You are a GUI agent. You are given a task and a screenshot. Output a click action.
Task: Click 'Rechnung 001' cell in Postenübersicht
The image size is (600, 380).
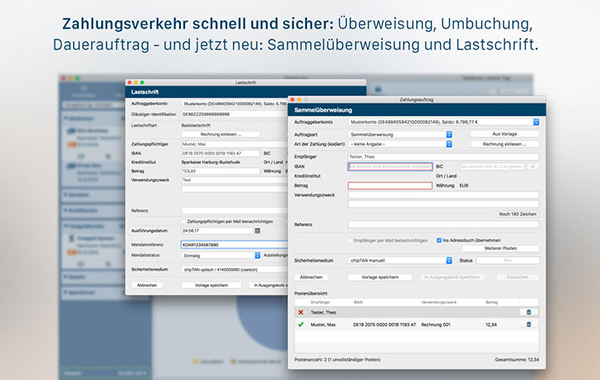tap(435, 325)
